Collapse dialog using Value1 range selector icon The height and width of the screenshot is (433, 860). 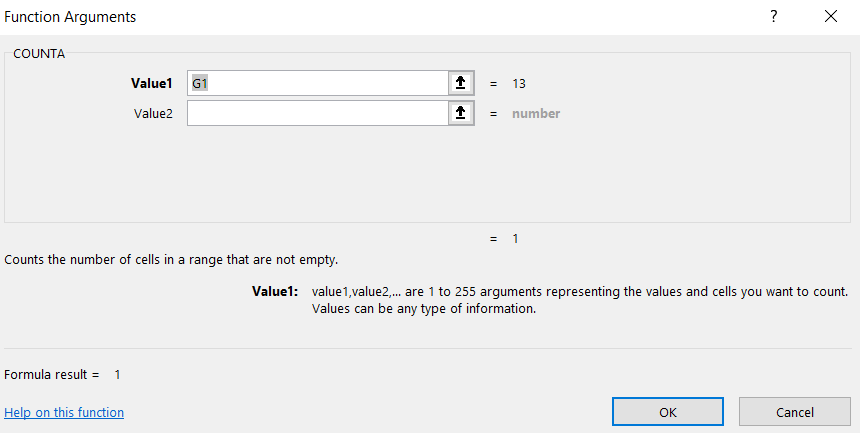461,83
